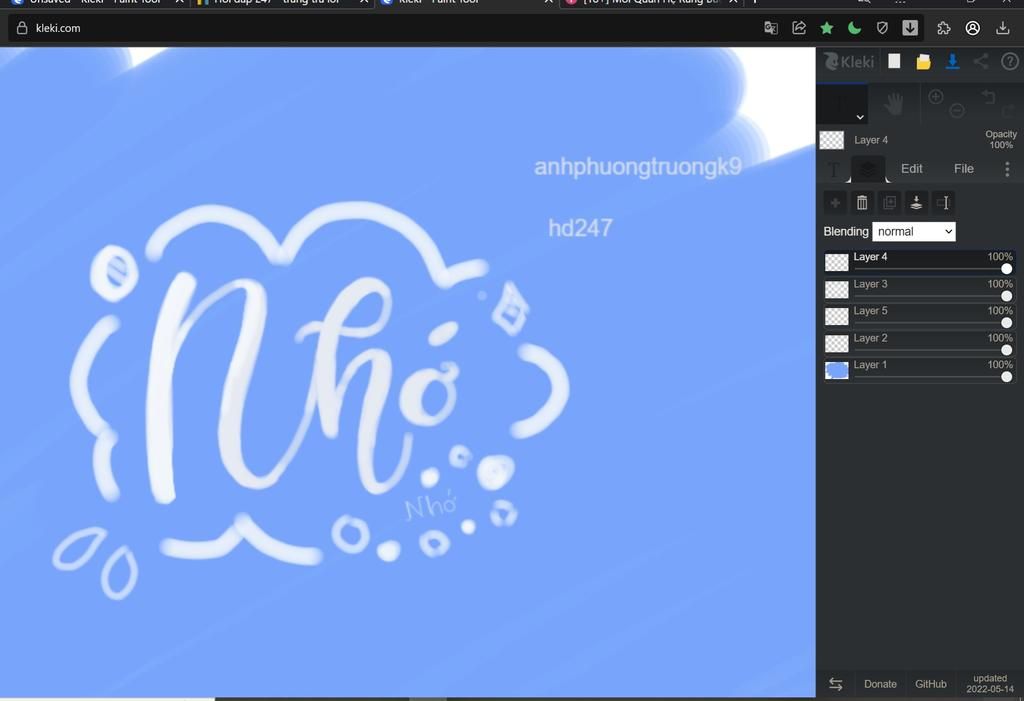Open the download arrow extension icon
The height and width of the screenshot is (701, 1024).
[910, 27]
